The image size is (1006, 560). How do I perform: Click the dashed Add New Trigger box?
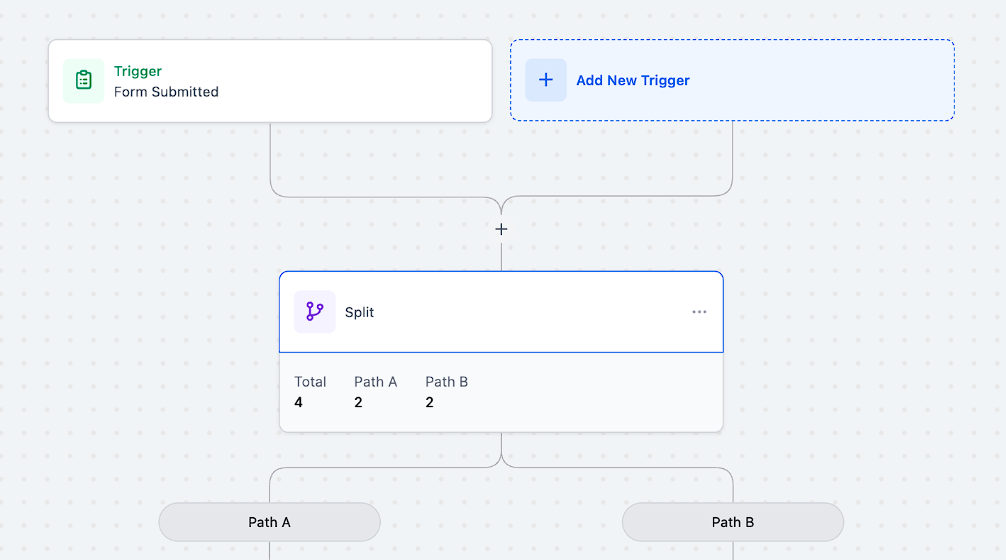pyautogui.click(x=732, y=80)
